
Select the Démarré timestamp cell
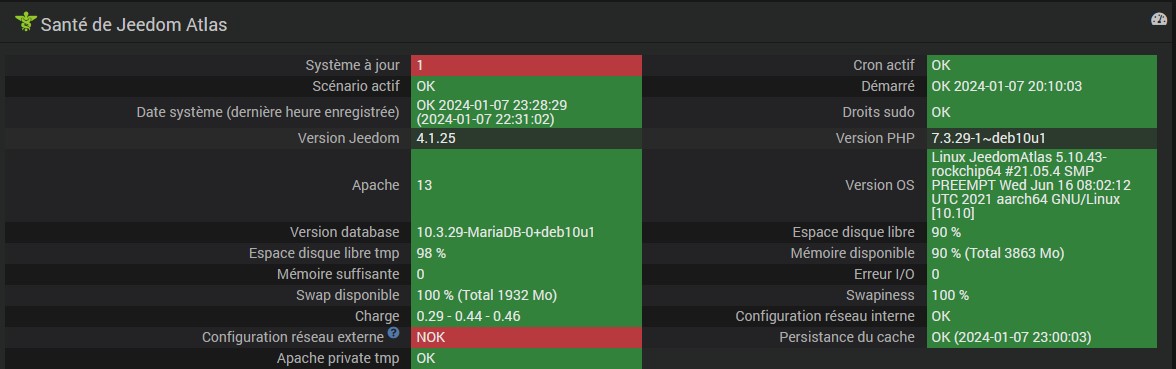tap(1042, 86)
